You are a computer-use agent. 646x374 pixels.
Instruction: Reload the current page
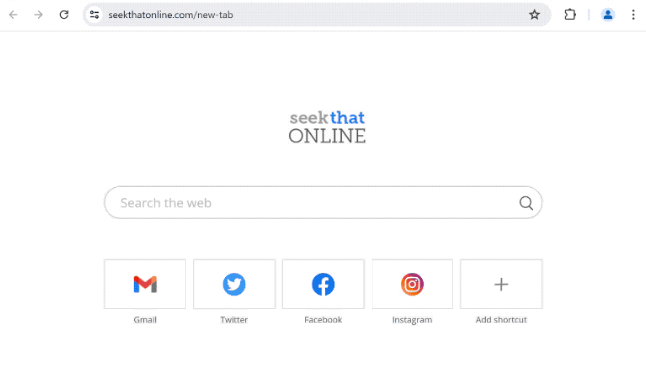click(64, 15)
